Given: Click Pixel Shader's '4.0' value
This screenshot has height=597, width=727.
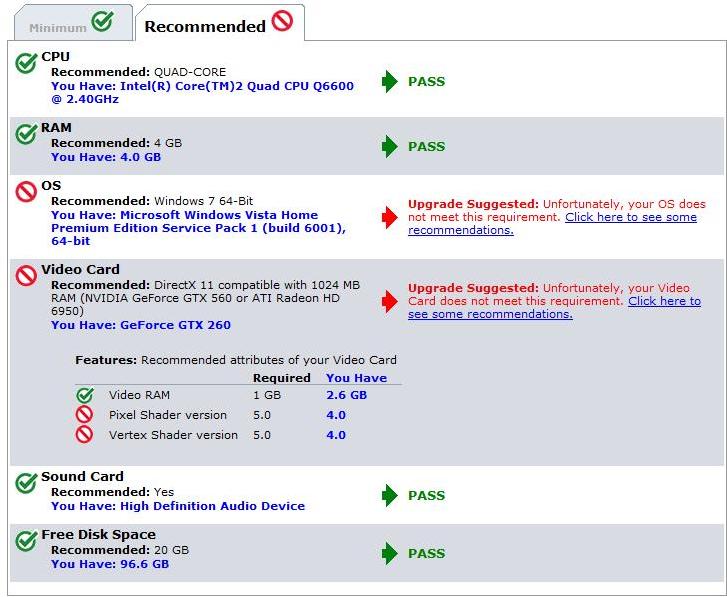Looking at the screenshot, I should tap(336, 415).
